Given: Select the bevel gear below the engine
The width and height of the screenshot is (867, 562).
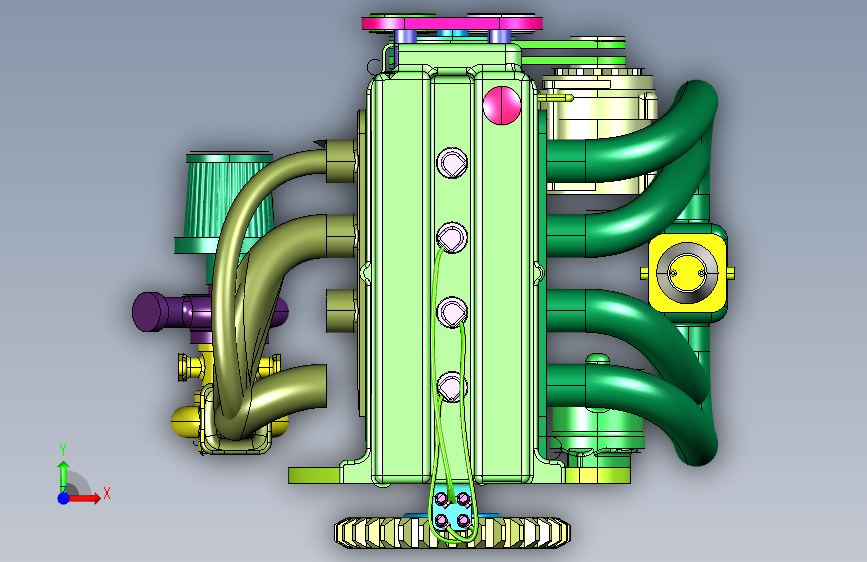Looking at the screenshot, I should coord(452,533).
